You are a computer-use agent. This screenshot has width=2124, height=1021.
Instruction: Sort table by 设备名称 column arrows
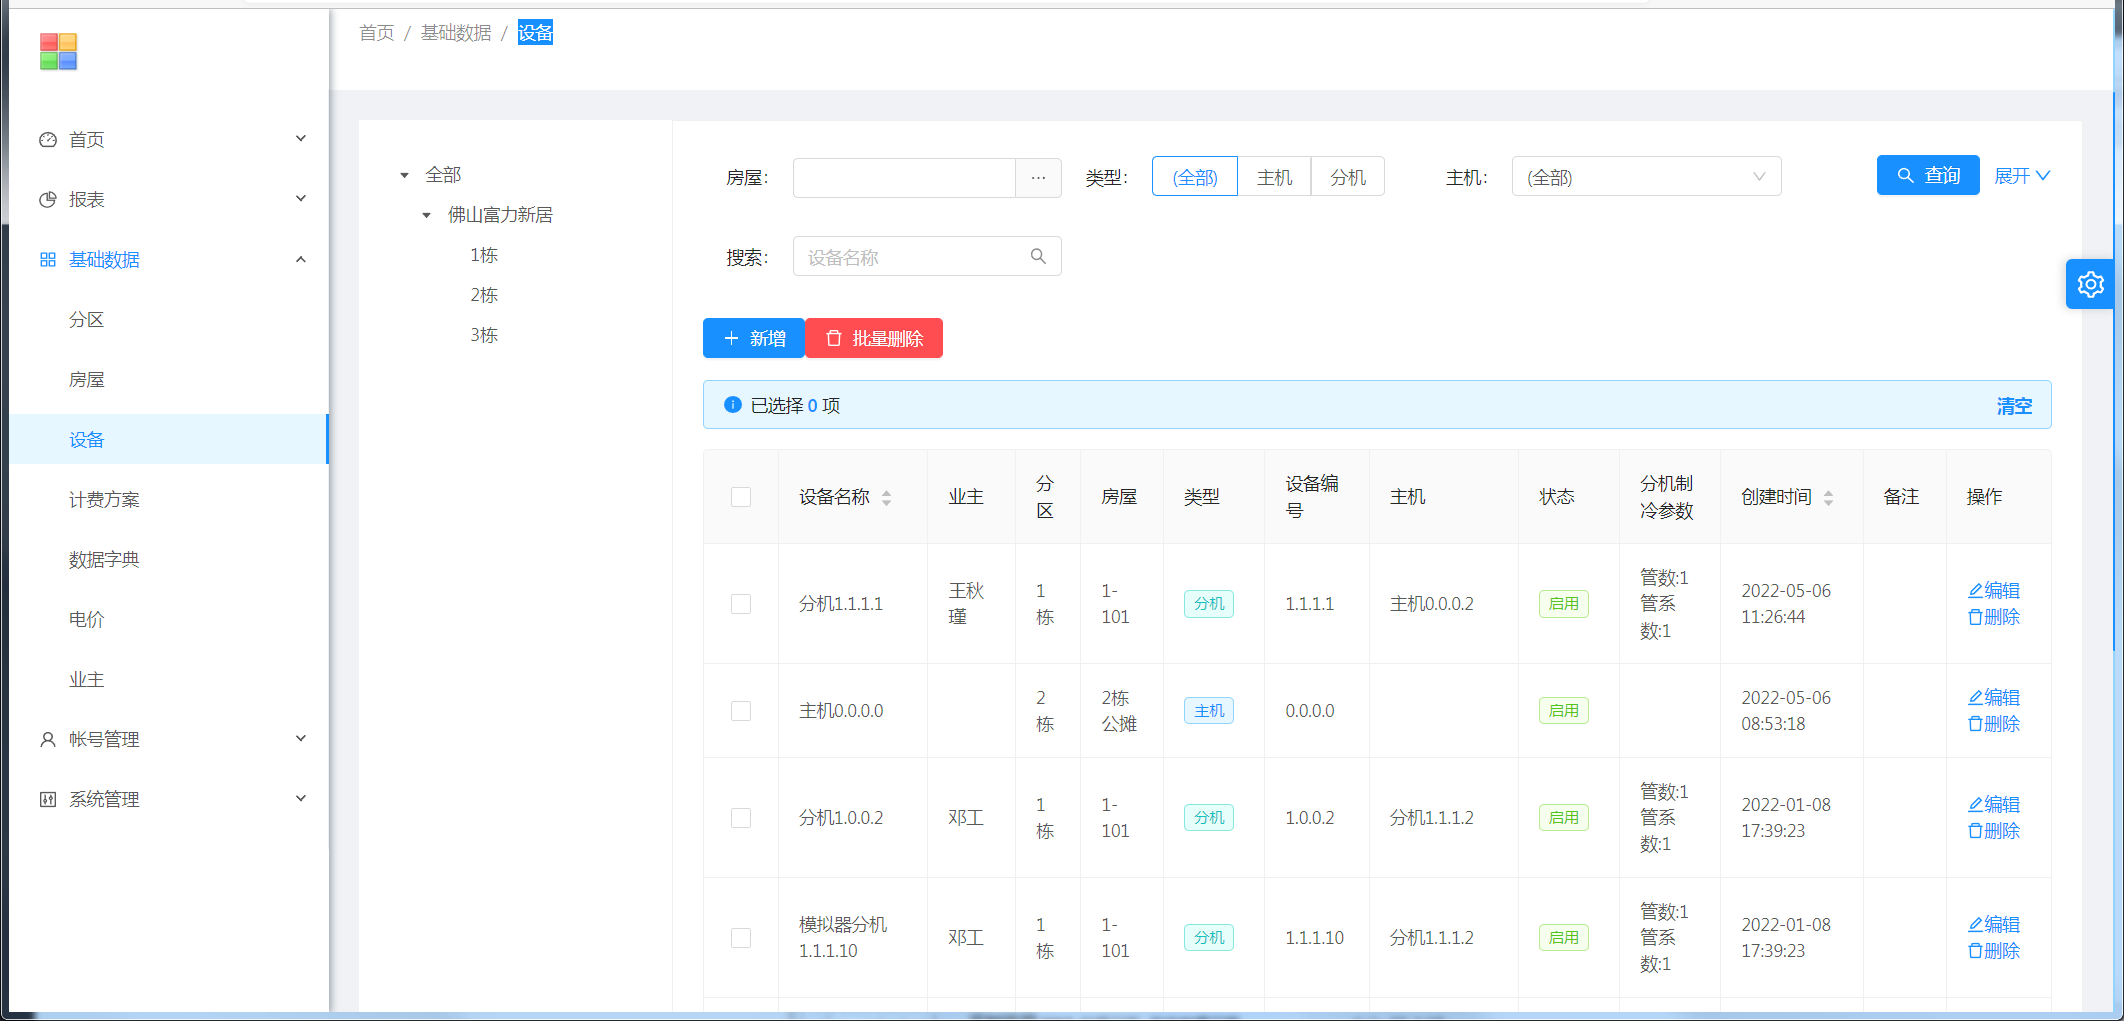886,498
